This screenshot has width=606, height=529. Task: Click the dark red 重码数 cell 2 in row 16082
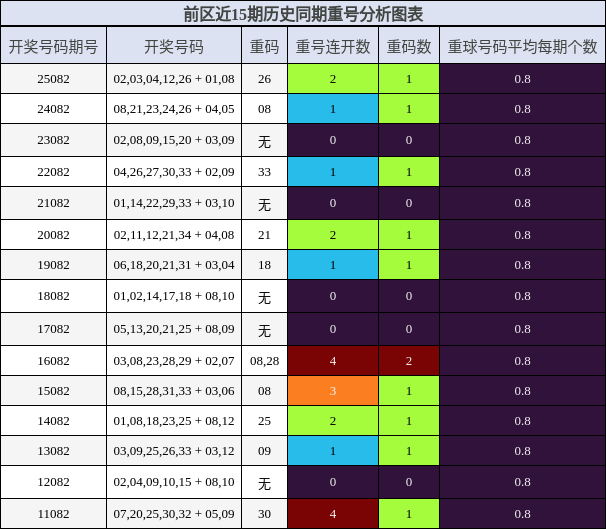409,361
